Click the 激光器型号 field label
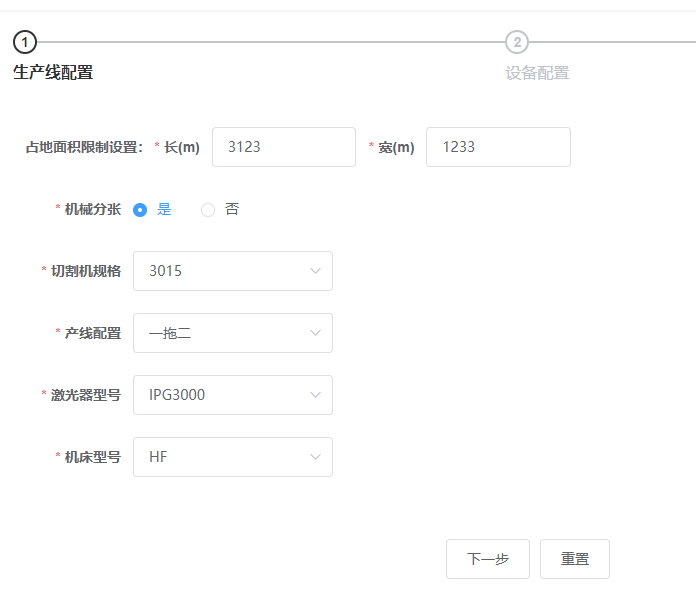 (x=86, y=395)
